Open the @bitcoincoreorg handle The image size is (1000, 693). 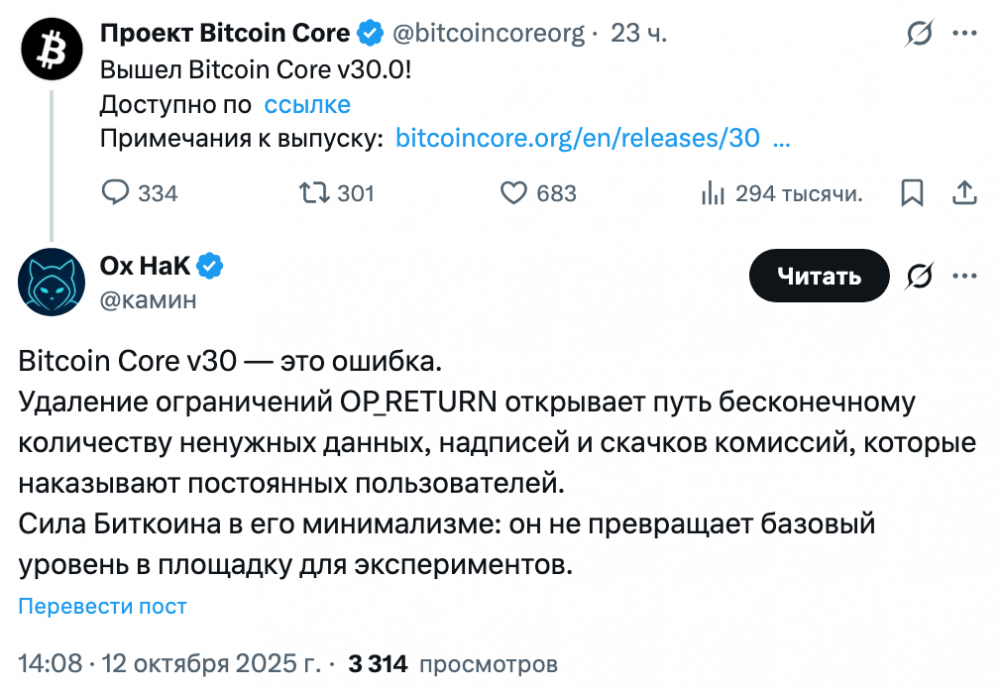pos(488,34)
